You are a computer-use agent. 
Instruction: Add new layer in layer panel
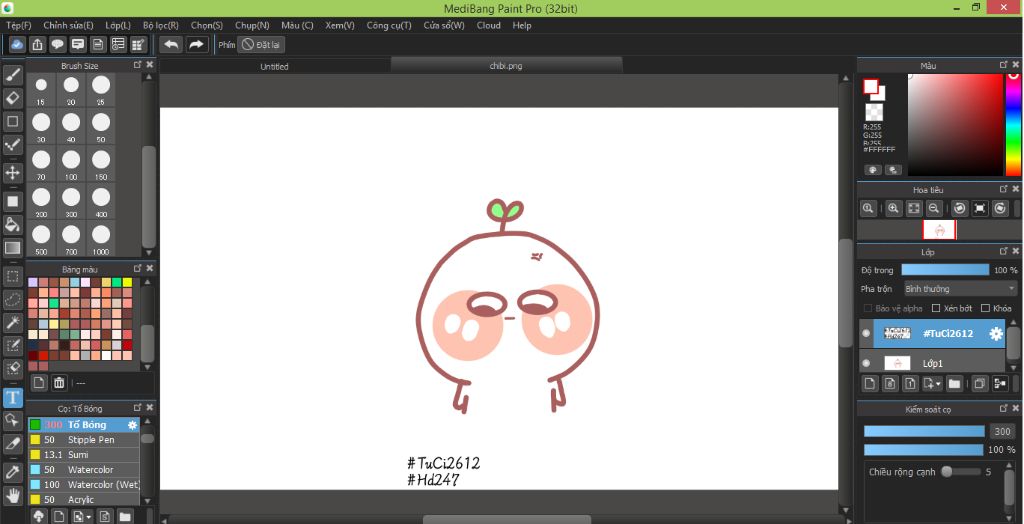click(869, 384)
